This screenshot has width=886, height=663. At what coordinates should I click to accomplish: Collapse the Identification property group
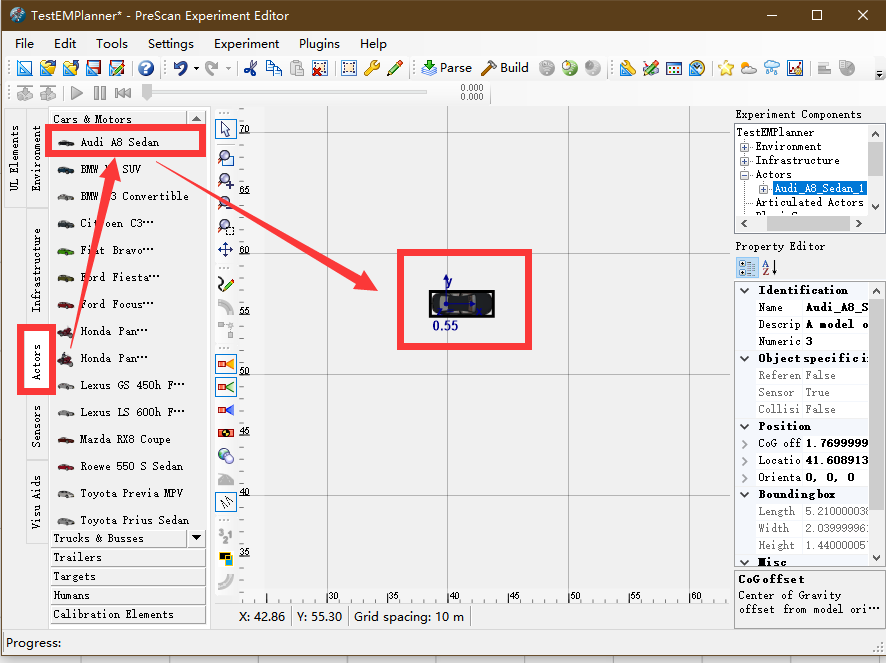(x=745, y=291)
